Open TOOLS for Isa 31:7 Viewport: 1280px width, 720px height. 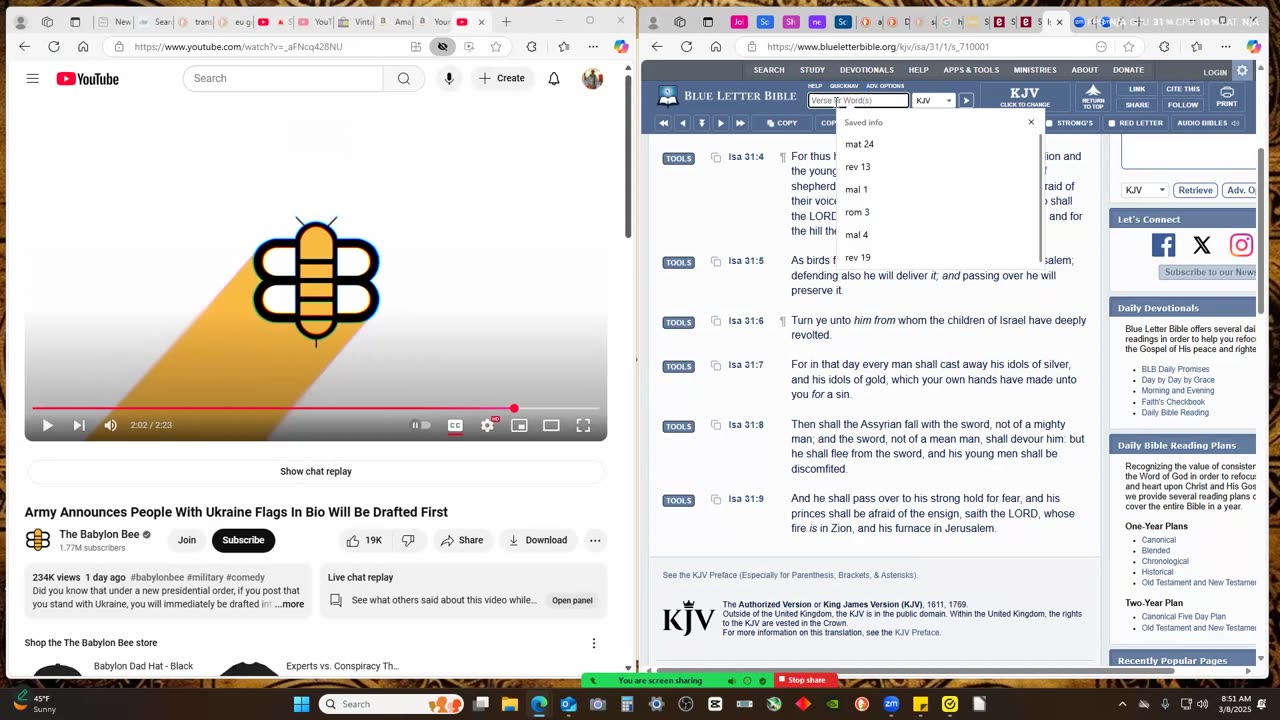click(x=679, y=366)
